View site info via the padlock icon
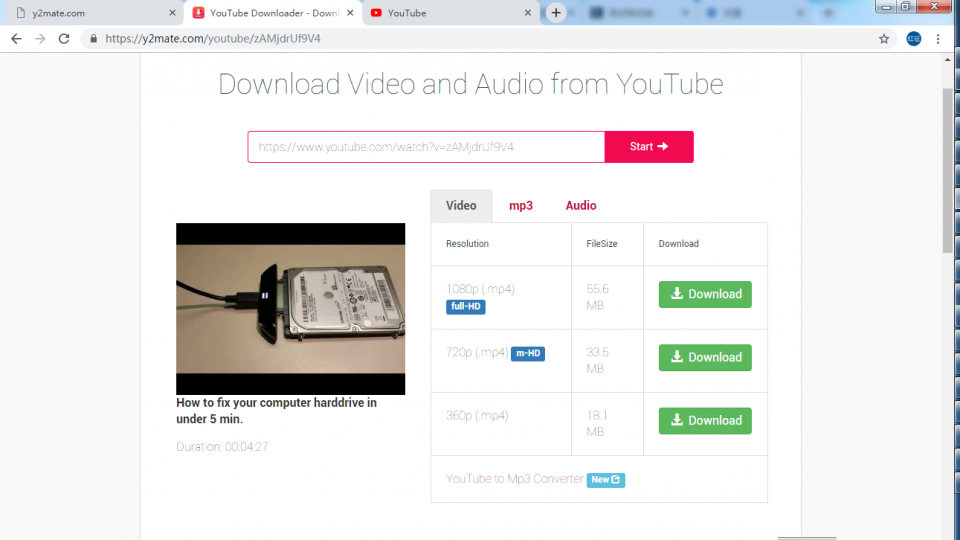 coord(93,39)
